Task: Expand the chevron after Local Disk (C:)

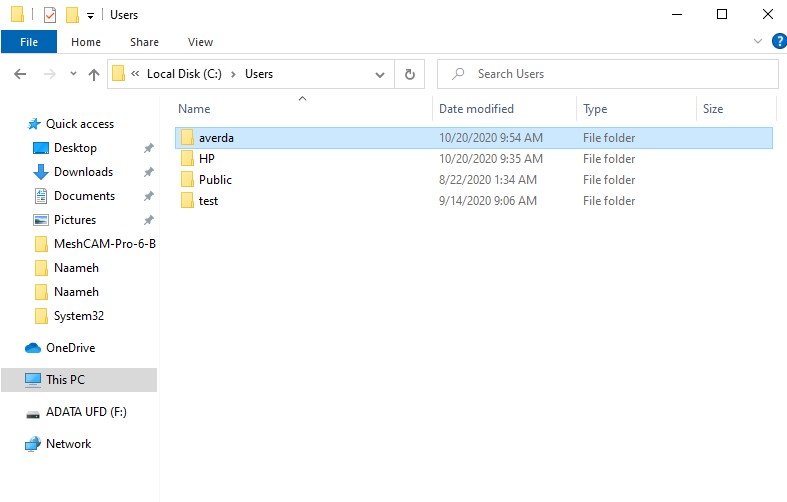Action: coord(233,74)
